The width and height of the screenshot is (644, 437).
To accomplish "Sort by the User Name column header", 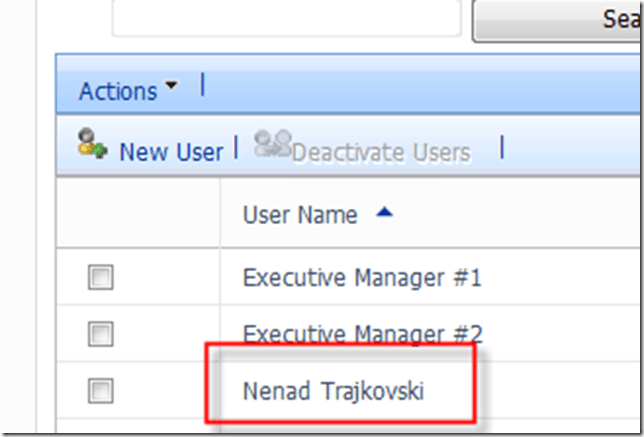I will point(299,214).
